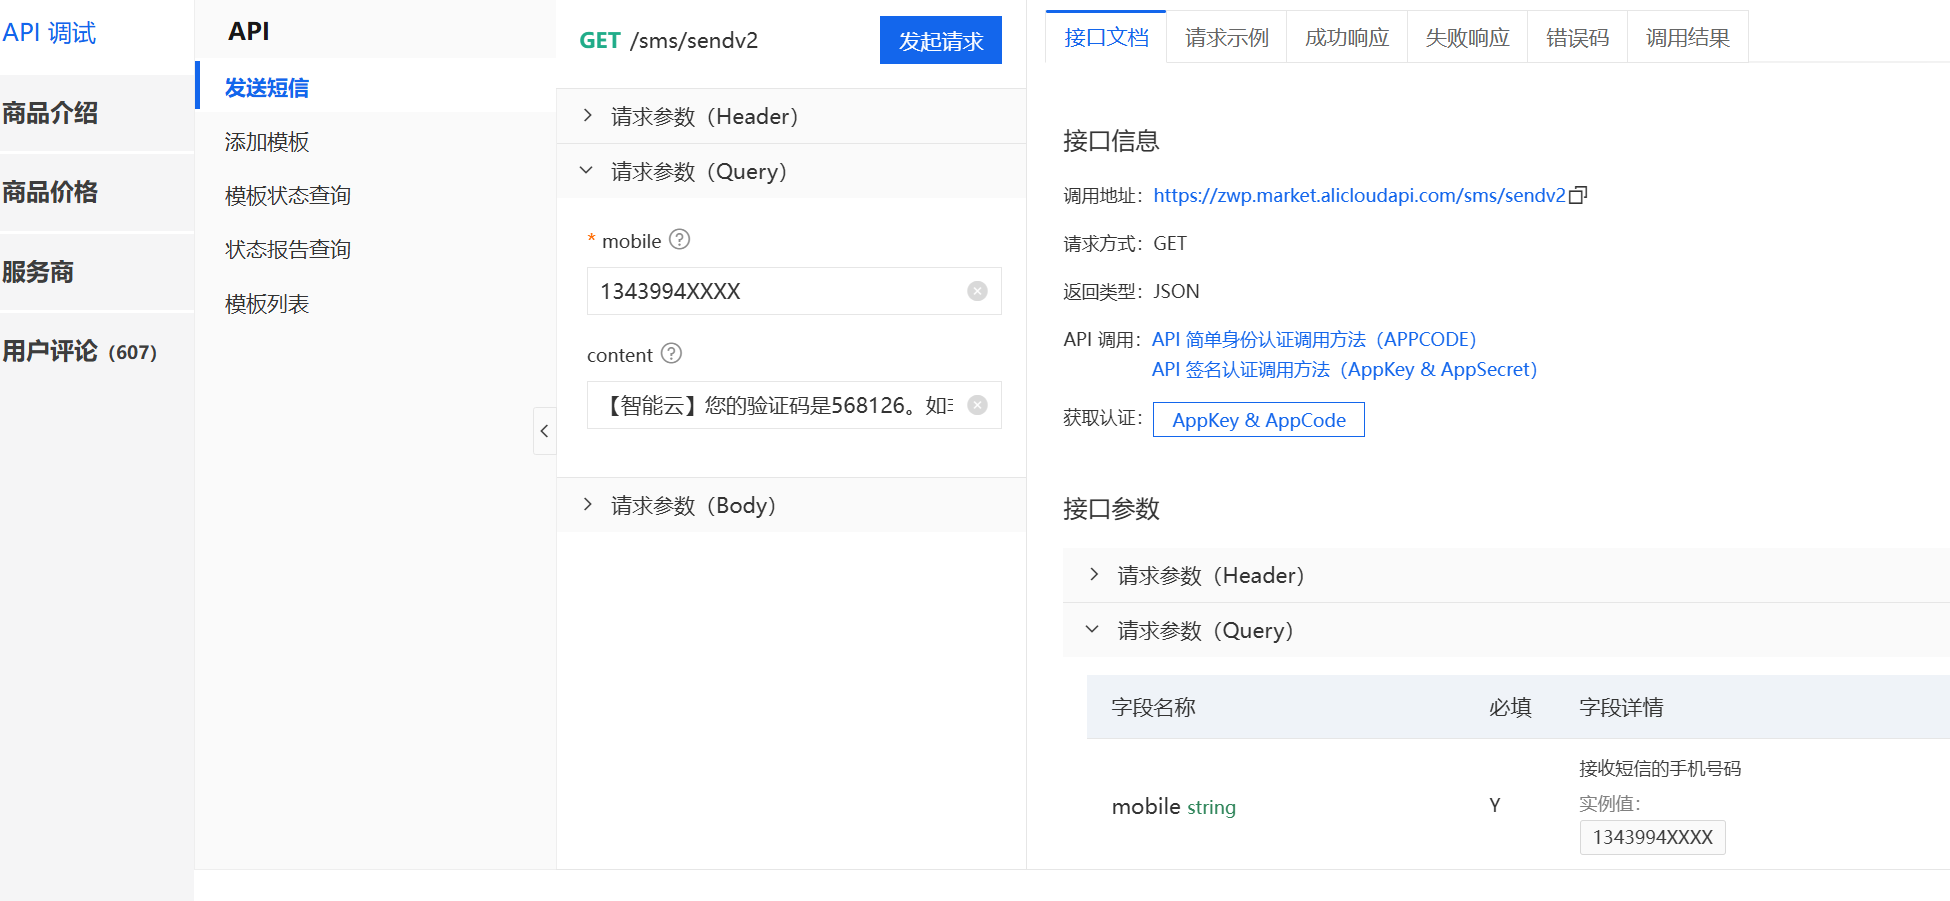Open 模板列表 in the API list
This screenshot has height=901, width=1950.
pyautogui.click(x=266, y=303)
